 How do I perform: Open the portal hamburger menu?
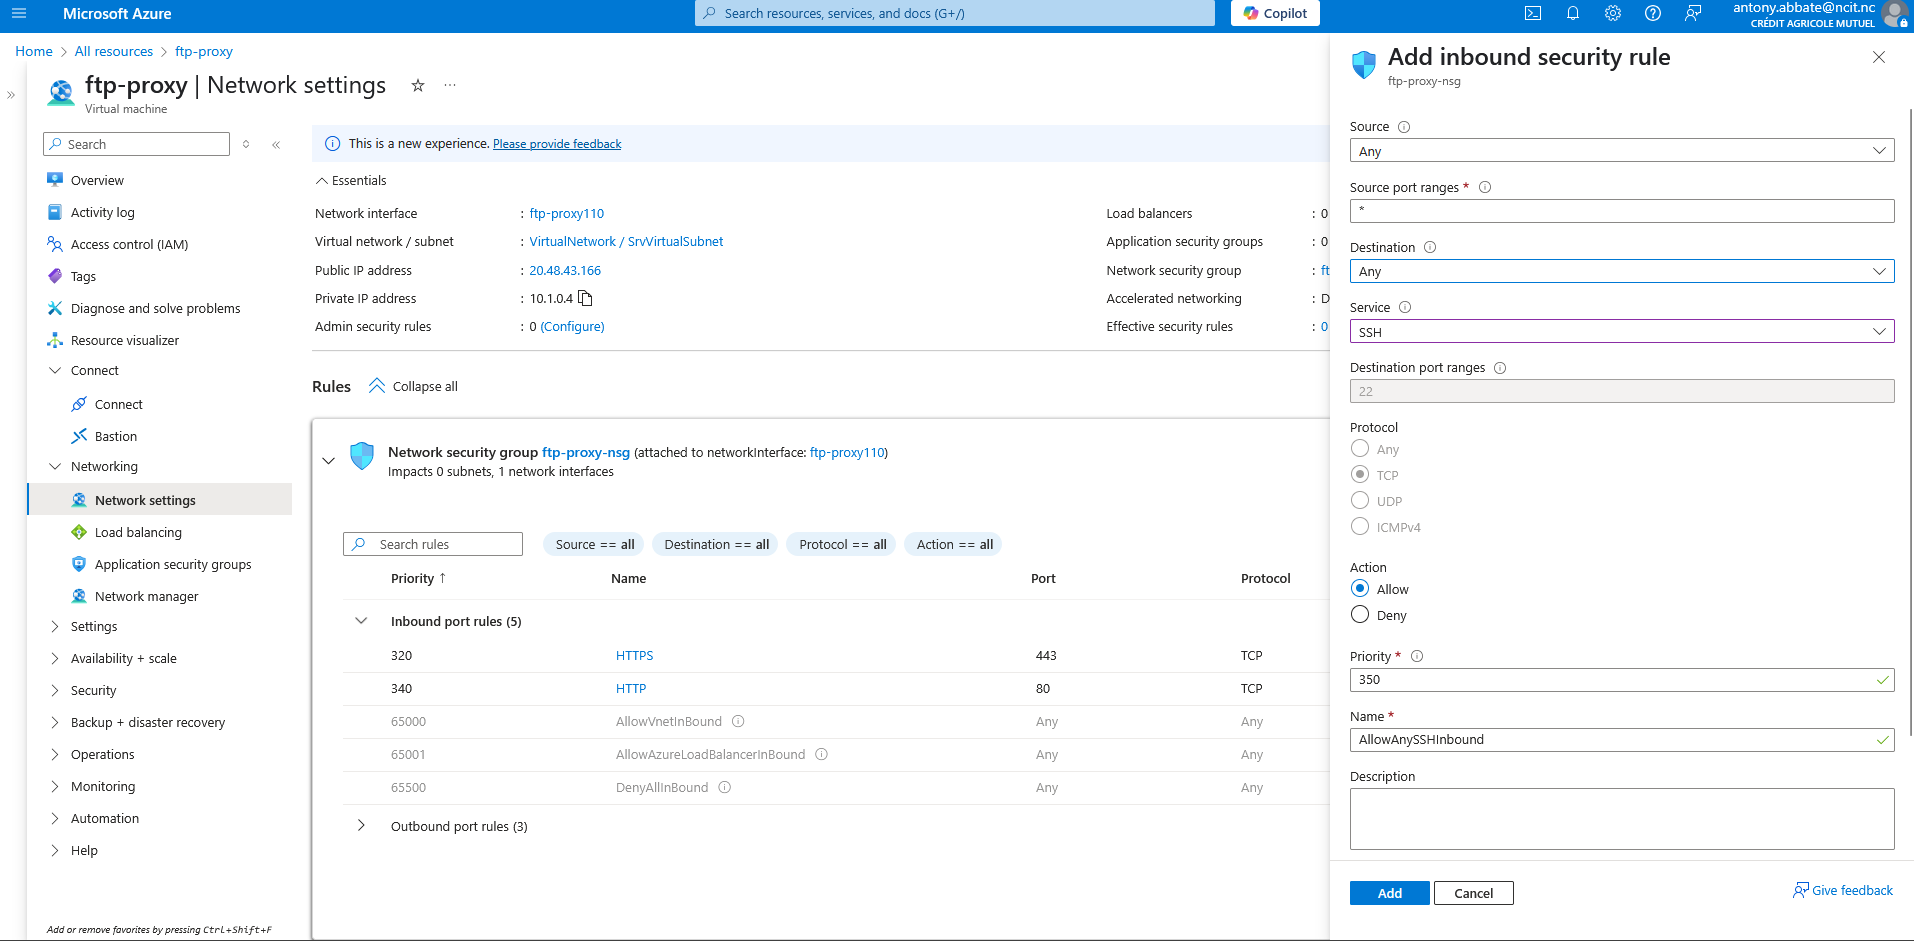click(19, 13)
